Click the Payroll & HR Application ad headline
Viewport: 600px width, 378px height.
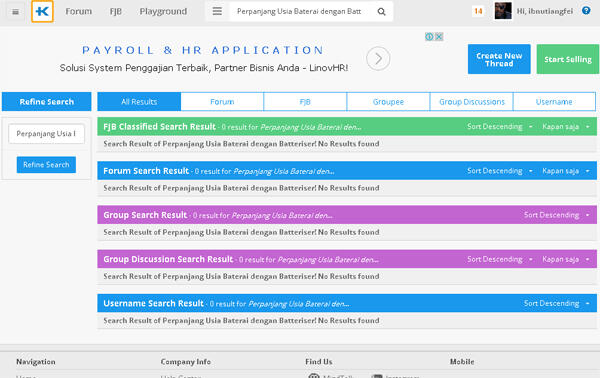pos(203,50)
